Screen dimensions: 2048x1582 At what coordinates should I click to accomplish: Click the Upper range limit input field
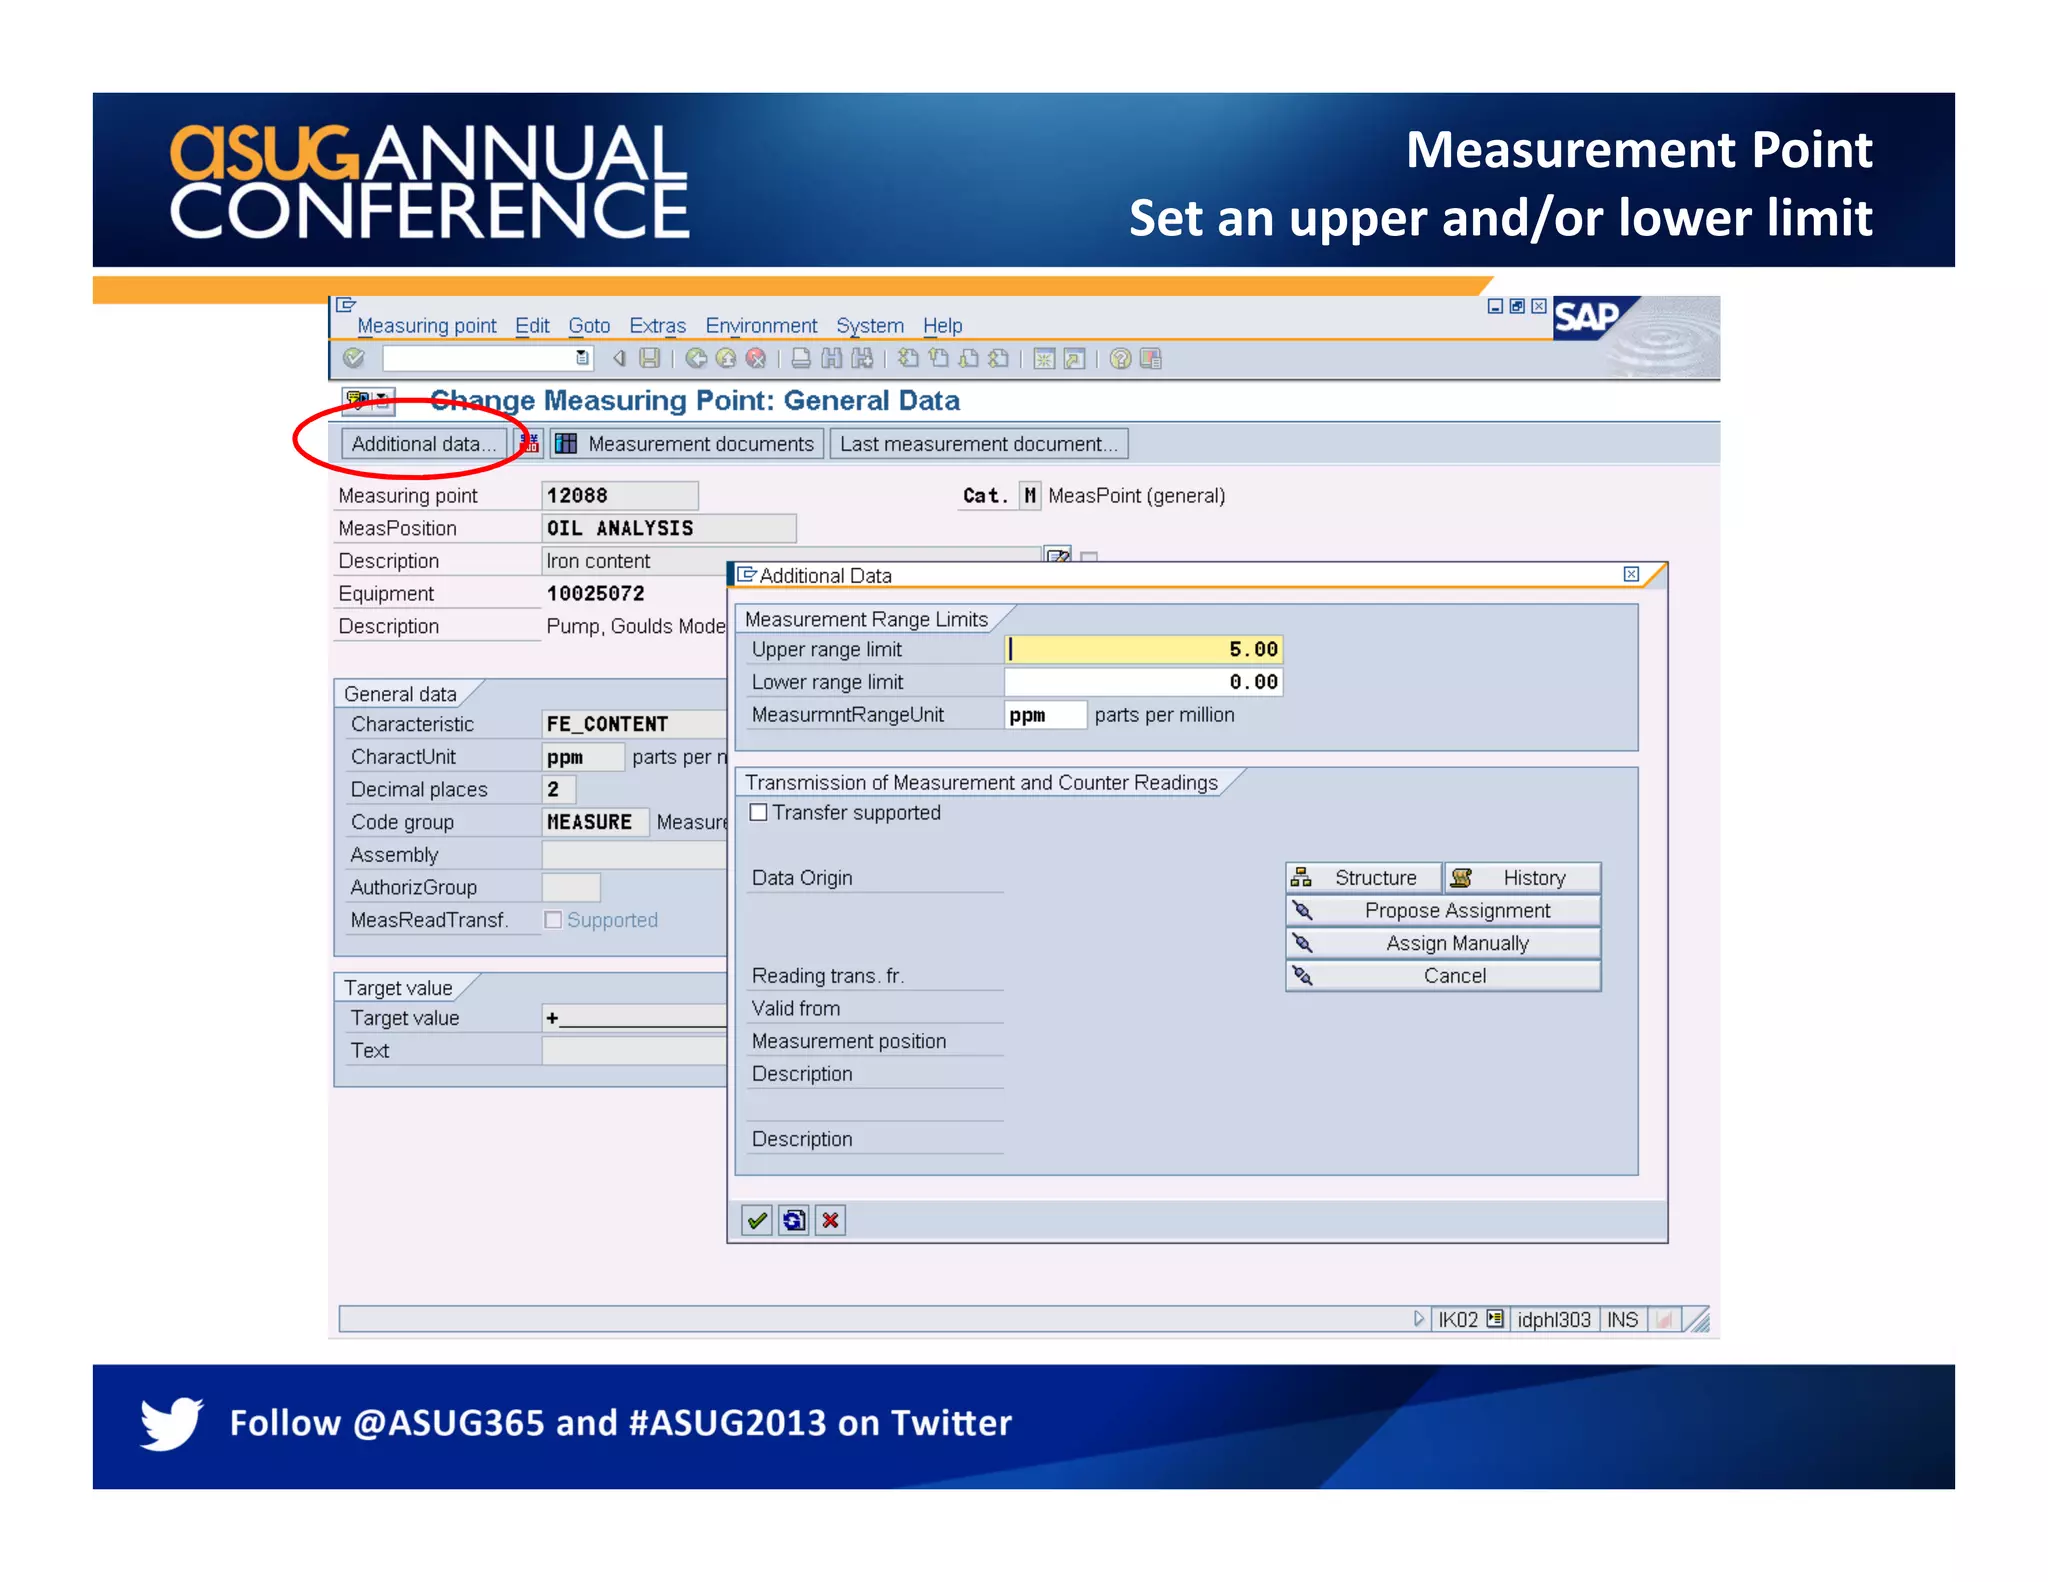click(x=1142, y=649)
